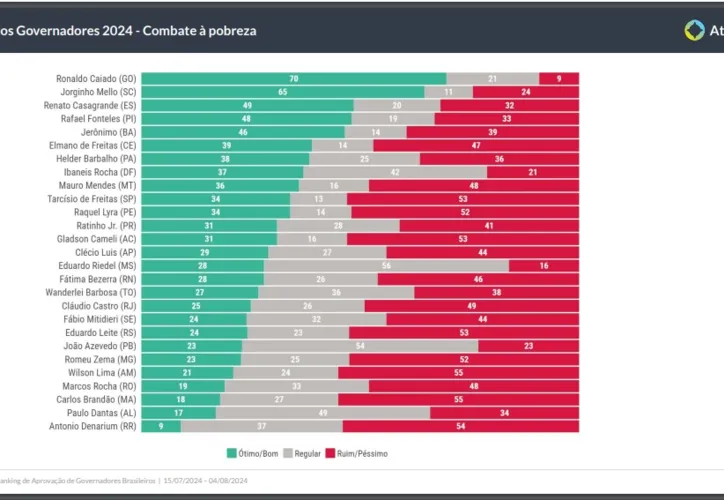Toggle the Ruim/Péssimo legend label
The height and width of the screenshot is (500, 724).
[x=362, y=453]
